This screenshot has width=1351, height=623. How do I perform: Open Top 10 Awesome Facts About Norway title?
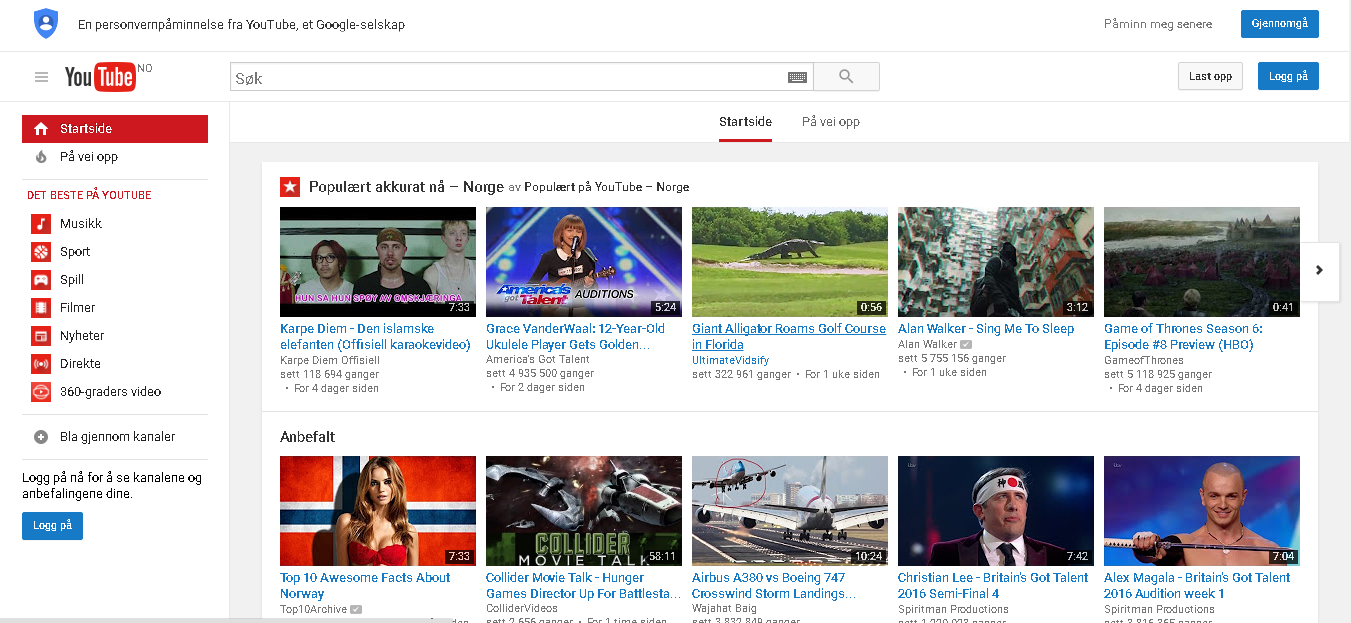click(x=365, y=586)
